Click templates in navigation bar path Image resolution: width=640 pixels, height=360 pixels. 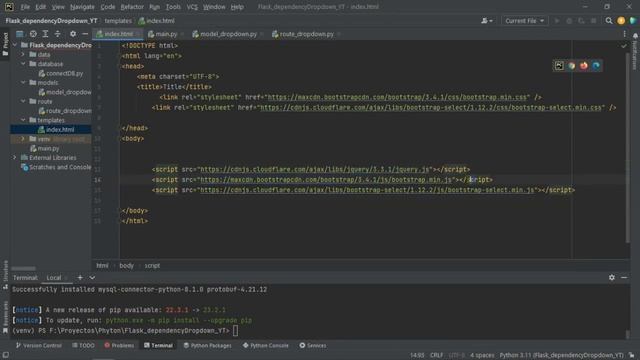click(118, 21)
